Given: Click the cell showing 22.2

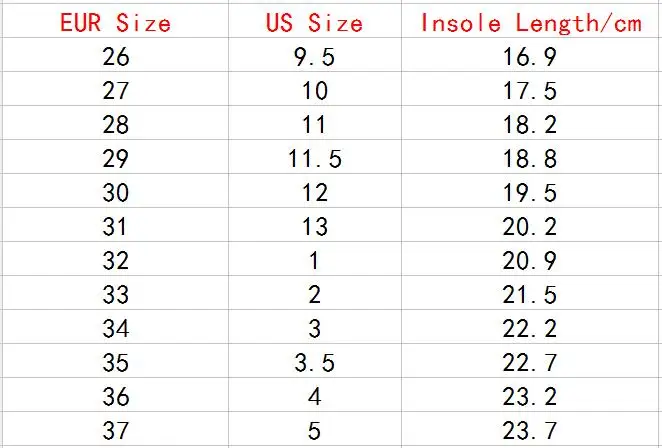Looking at the screenshot, I should click(532, 327).
